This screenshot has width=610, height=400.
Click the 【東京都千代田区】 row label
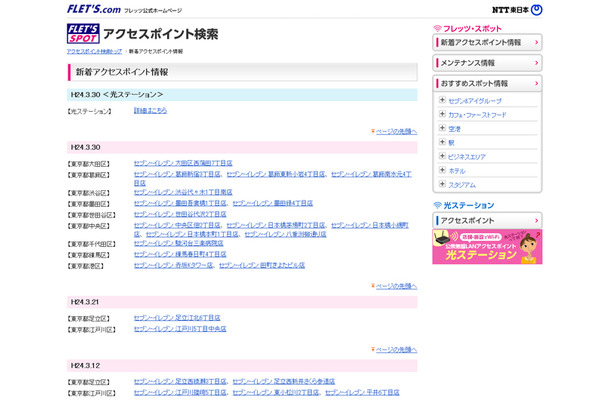coord(91,244)
